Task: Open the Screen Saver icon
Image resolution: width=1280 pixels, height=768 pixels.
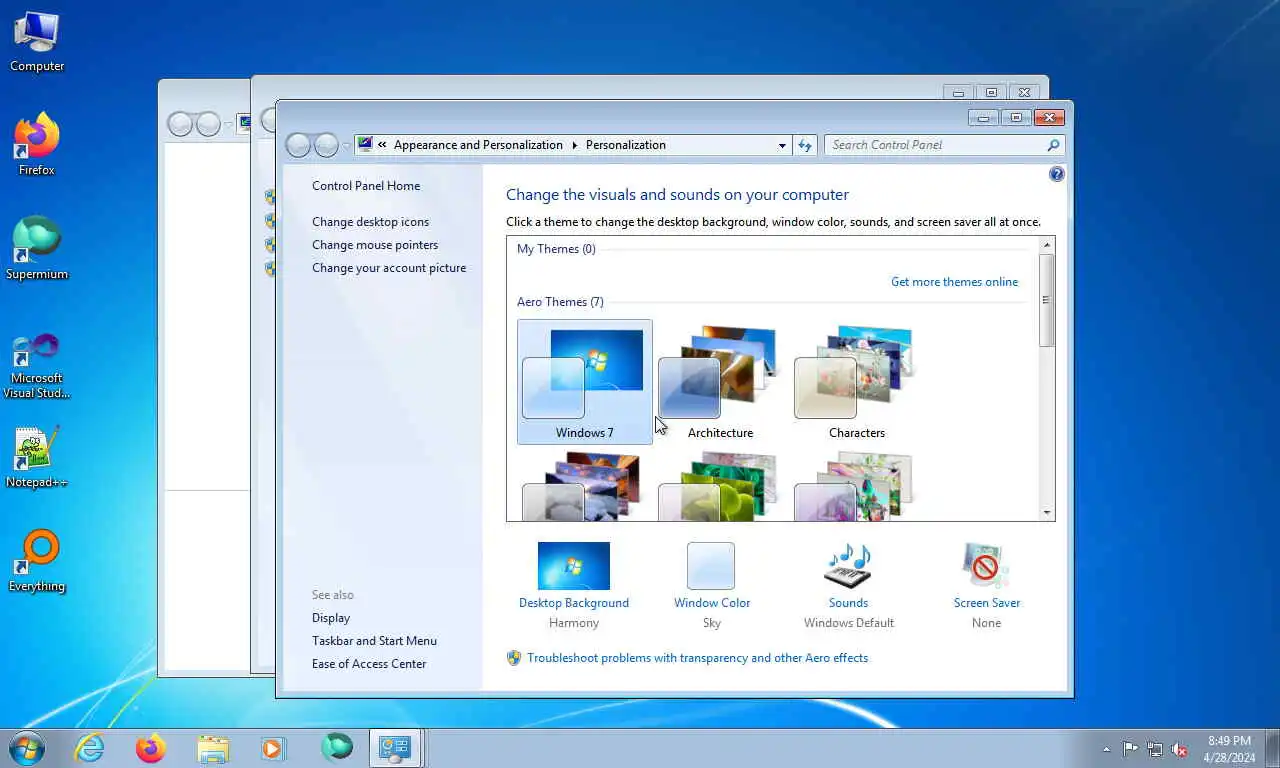Action: (x=986, y=566)
